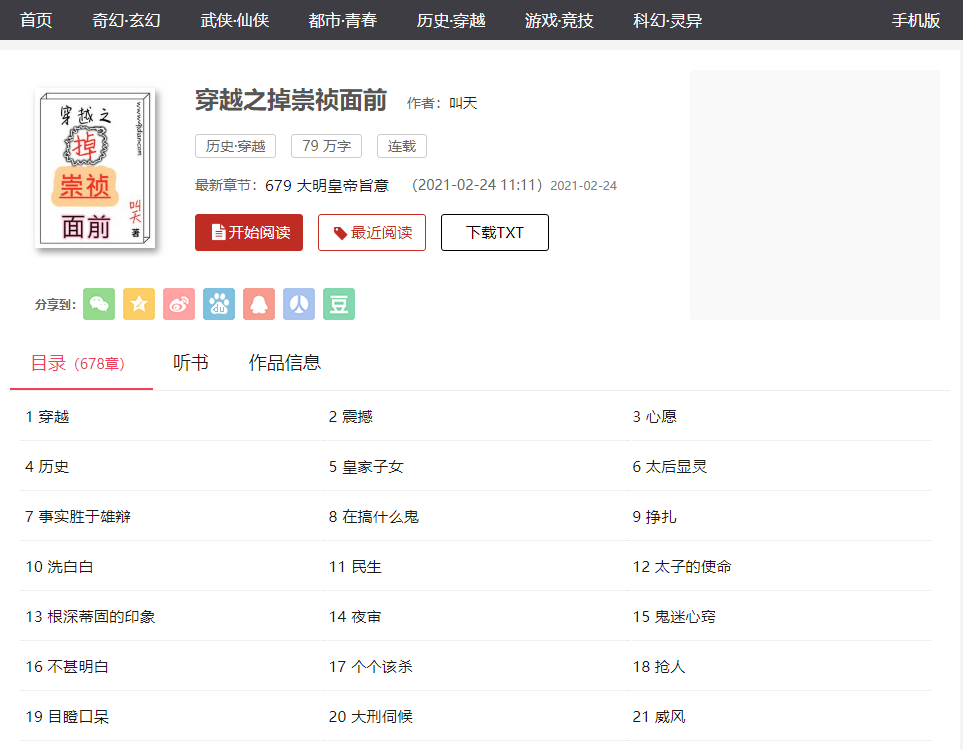Share to WeChat via green icon
963x750 pixels.
tap(99, 304)
